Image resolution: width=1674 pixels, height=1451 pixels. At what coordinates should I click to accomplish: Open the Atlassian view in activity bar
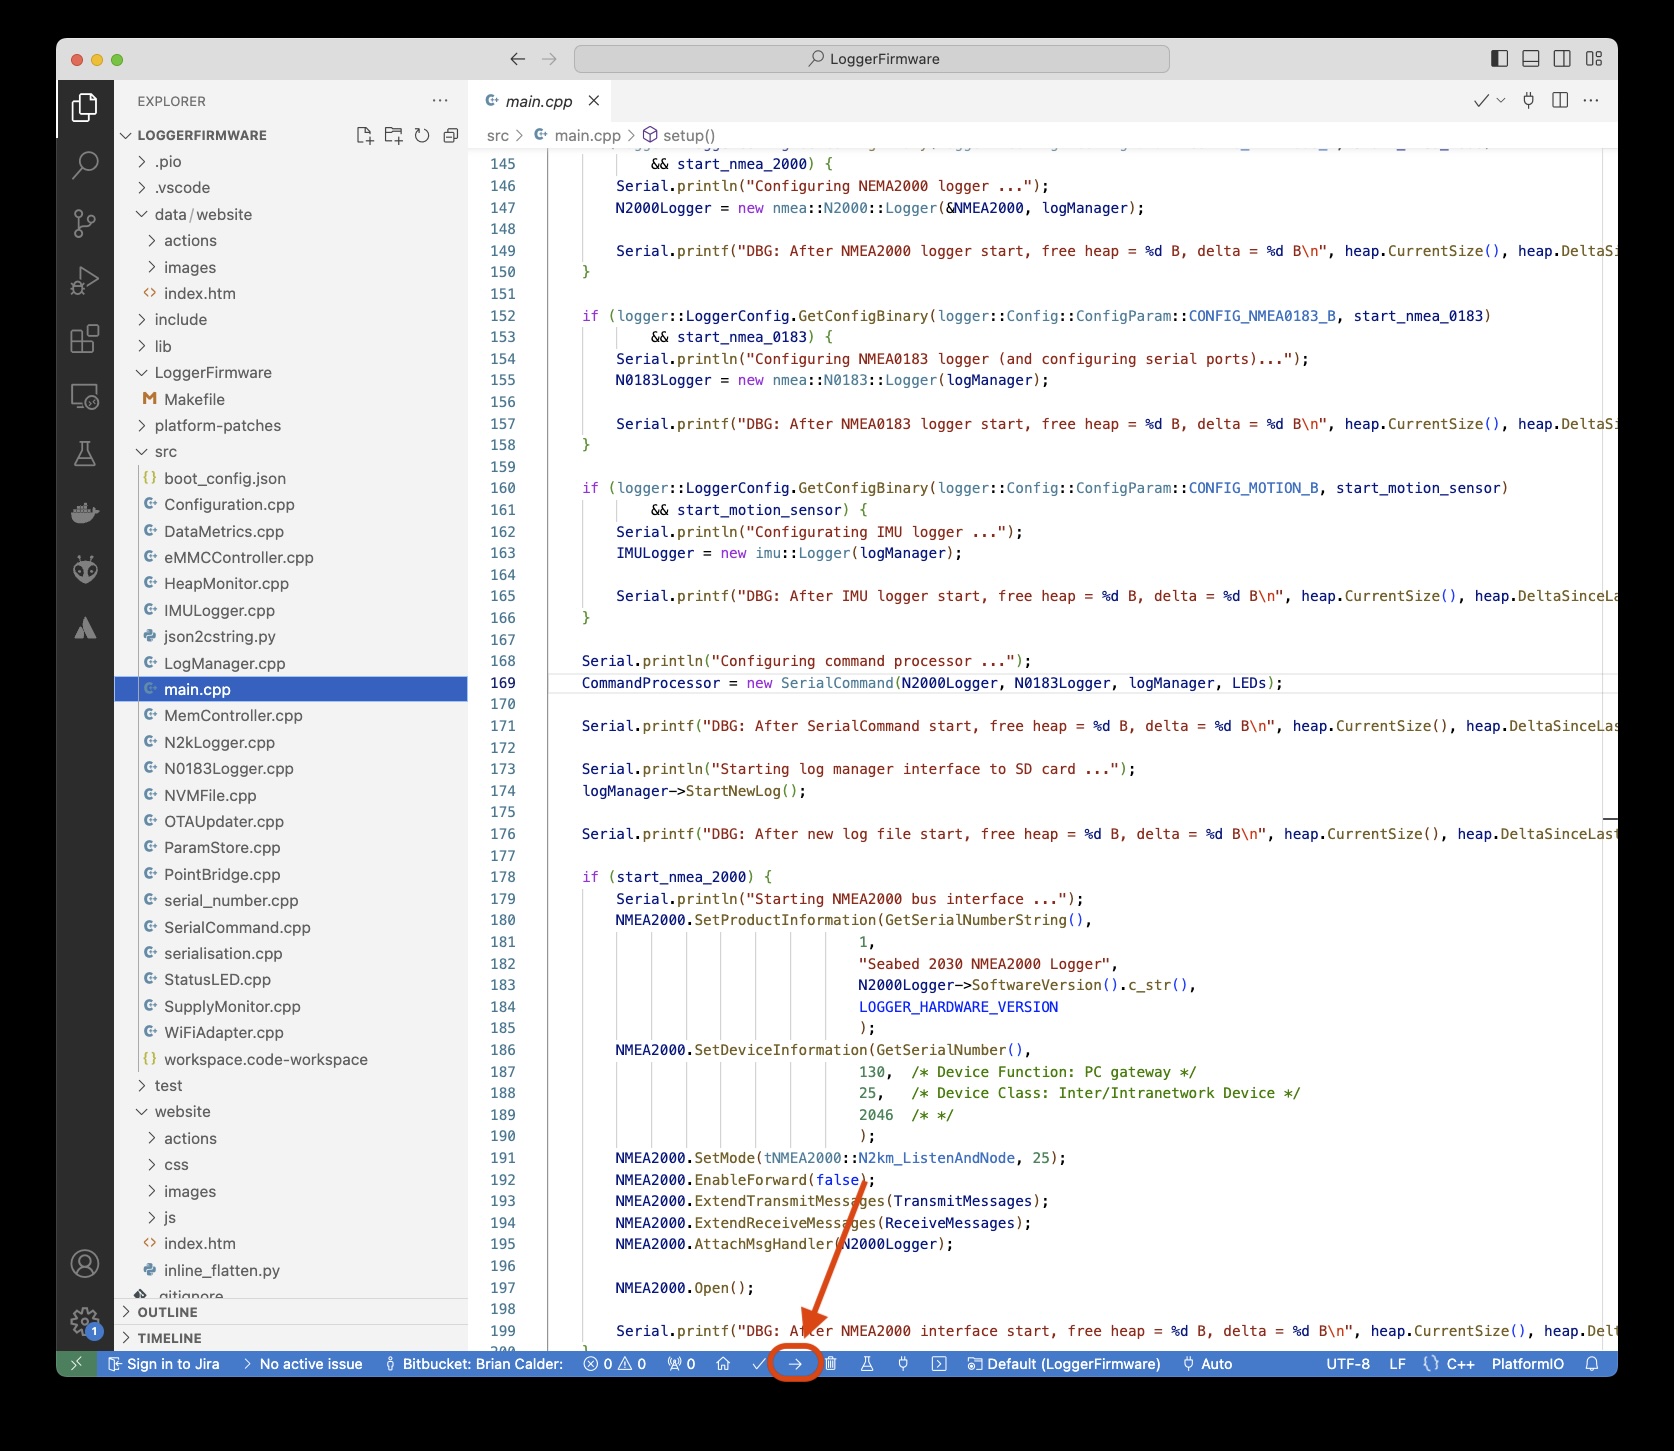85,628
